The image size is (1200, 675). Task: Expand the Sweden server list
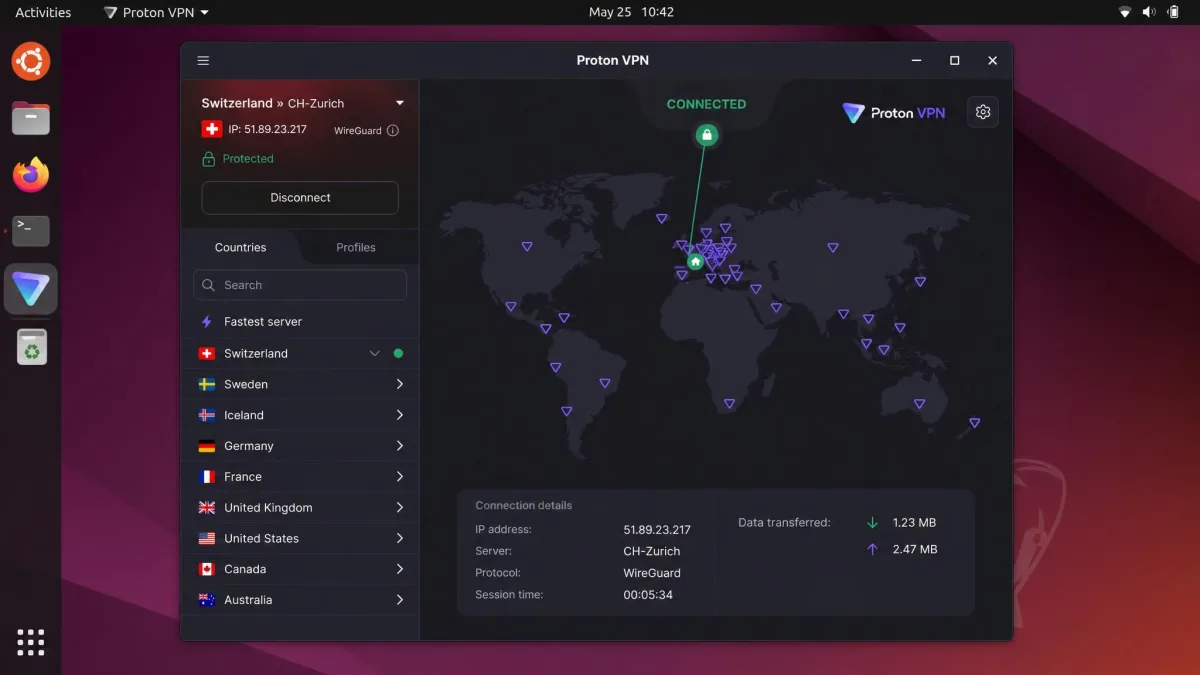click(400, 384)
